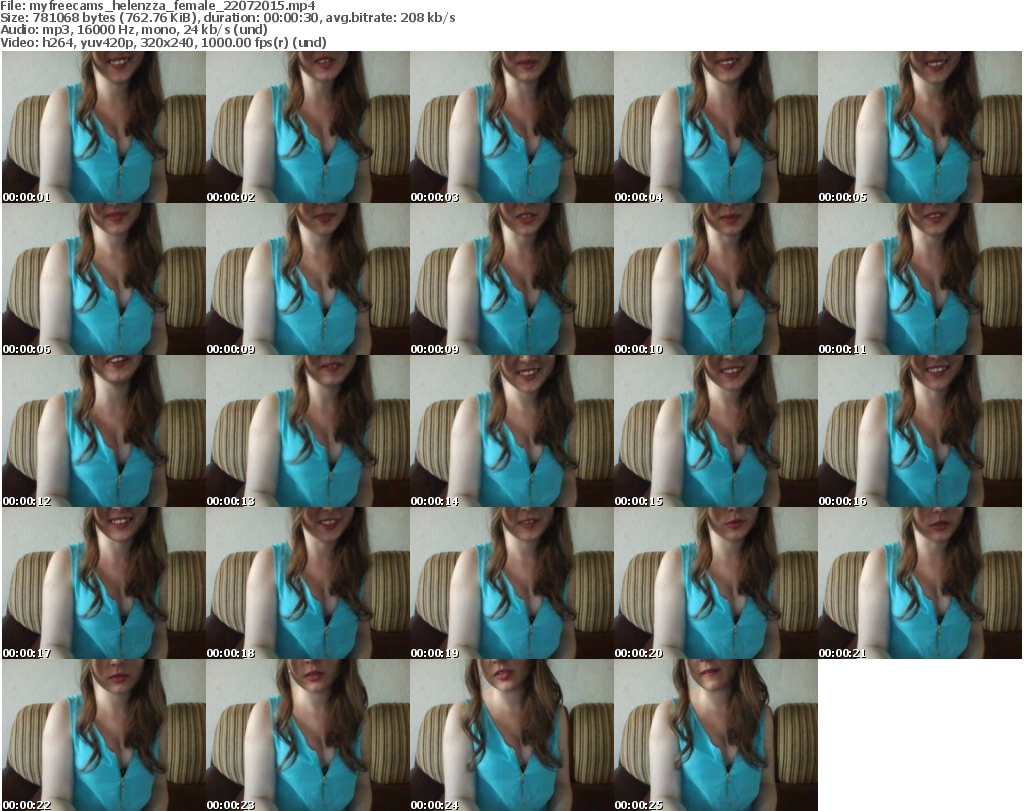Image resolution: width=1024 pixels, height=811 pixels.
Task: Select the frame at 00:00:11
Action: coord(920,279)
